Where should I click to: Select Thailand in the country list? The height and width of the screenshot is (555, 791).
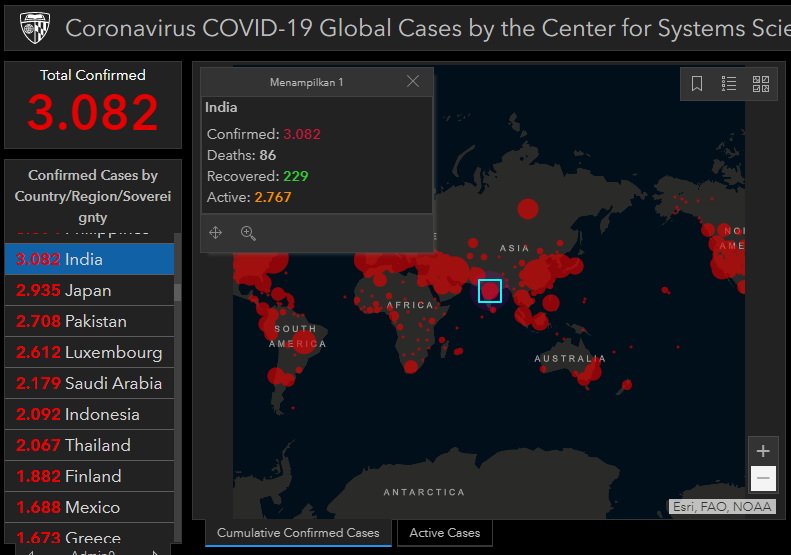(89, 445)
